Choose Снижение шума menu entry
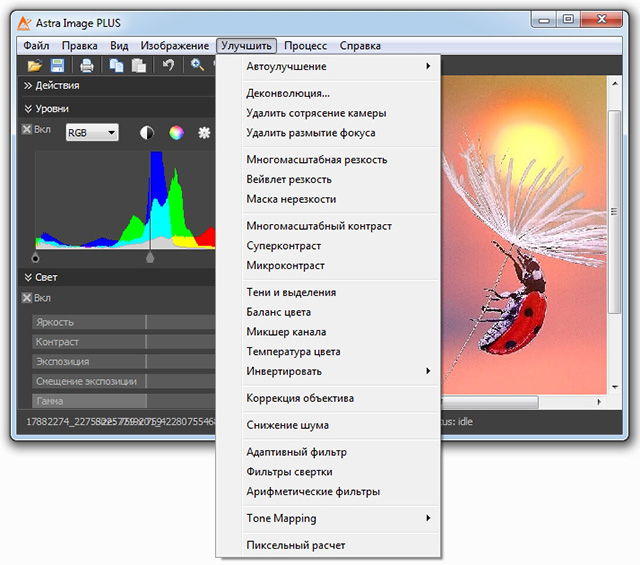Screen dimensions: 640x565 [287, 425]
